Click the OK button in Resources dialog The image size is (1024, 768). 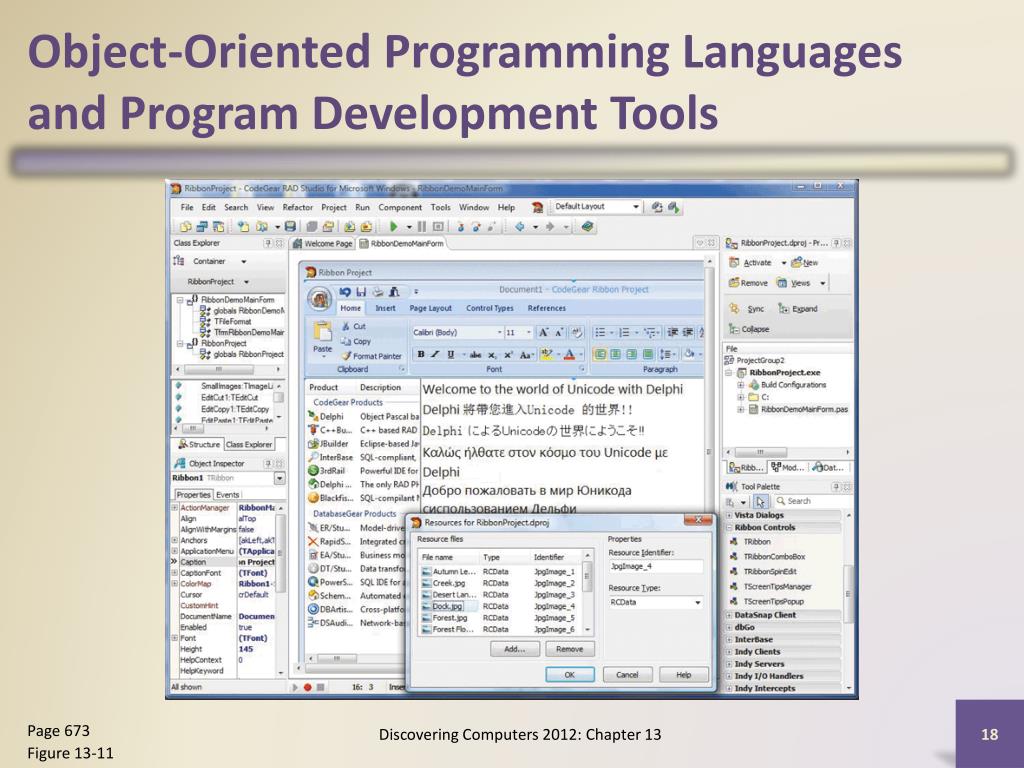click(569, 675)
